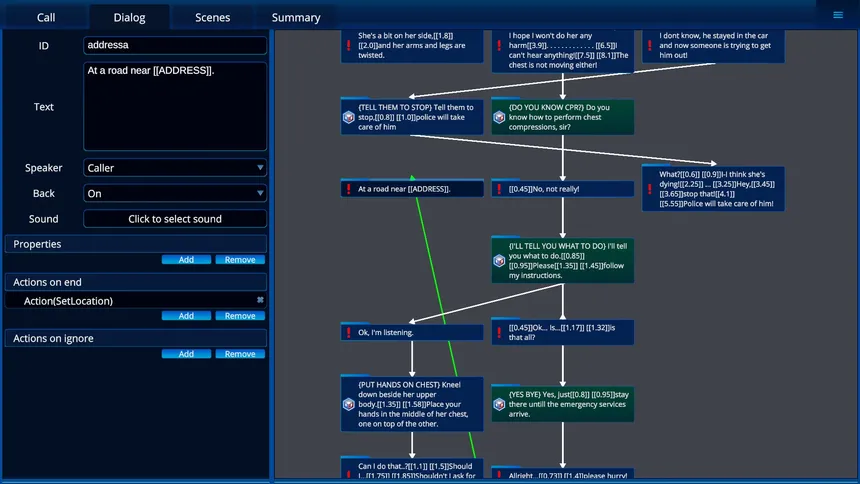The width and height of the screenshot is (860, 484).
Task: Select the Actions on ignore section header
Action: (x=135, y=338)
